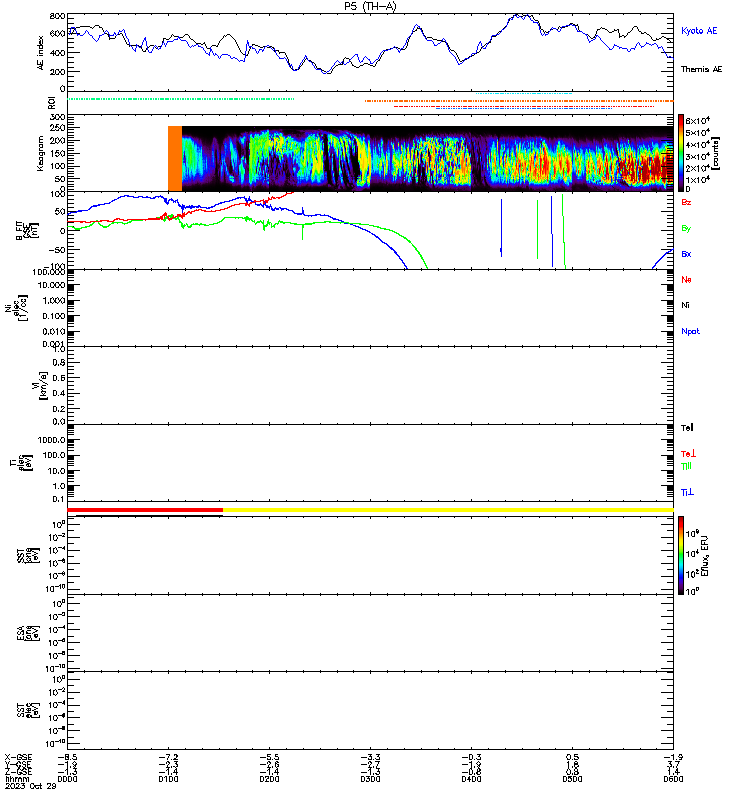The width and height of the screenshot is (750, 800).
Task: Click the Keogram axis label
Action: [40, 154]
